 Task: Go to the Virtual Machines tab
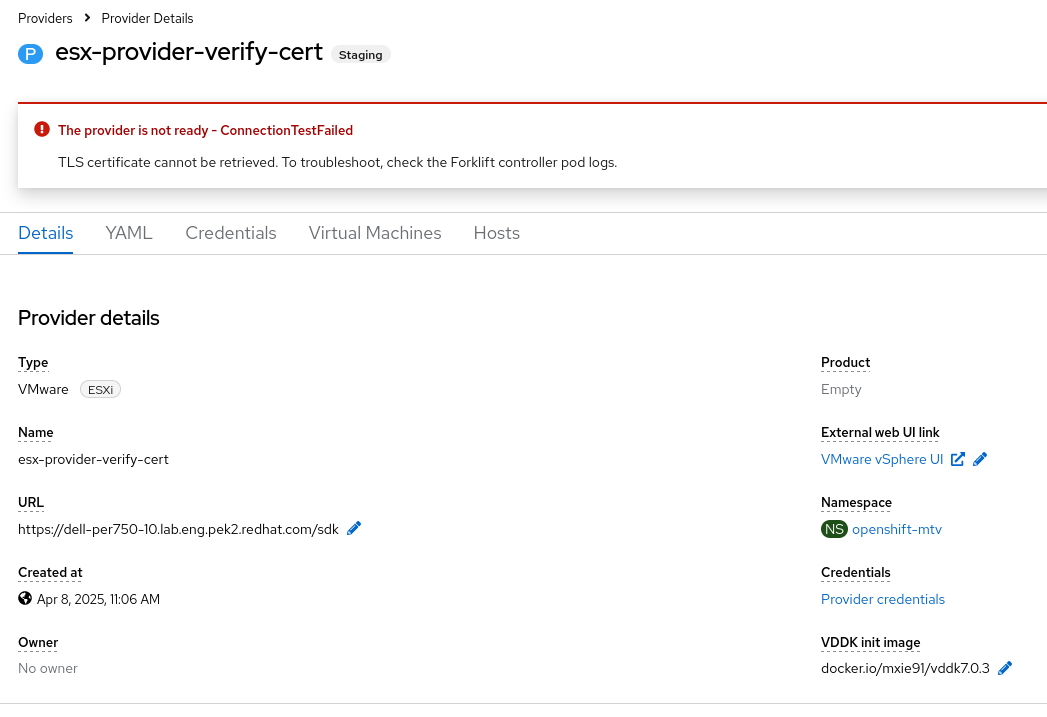pyautogui.click(x=375, y=233)
